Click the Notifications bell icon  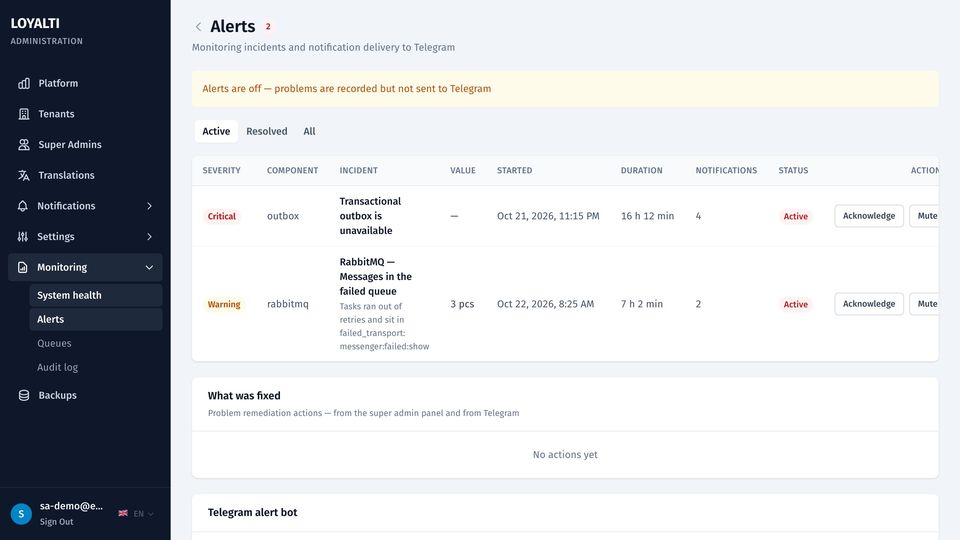click(23, 206)
